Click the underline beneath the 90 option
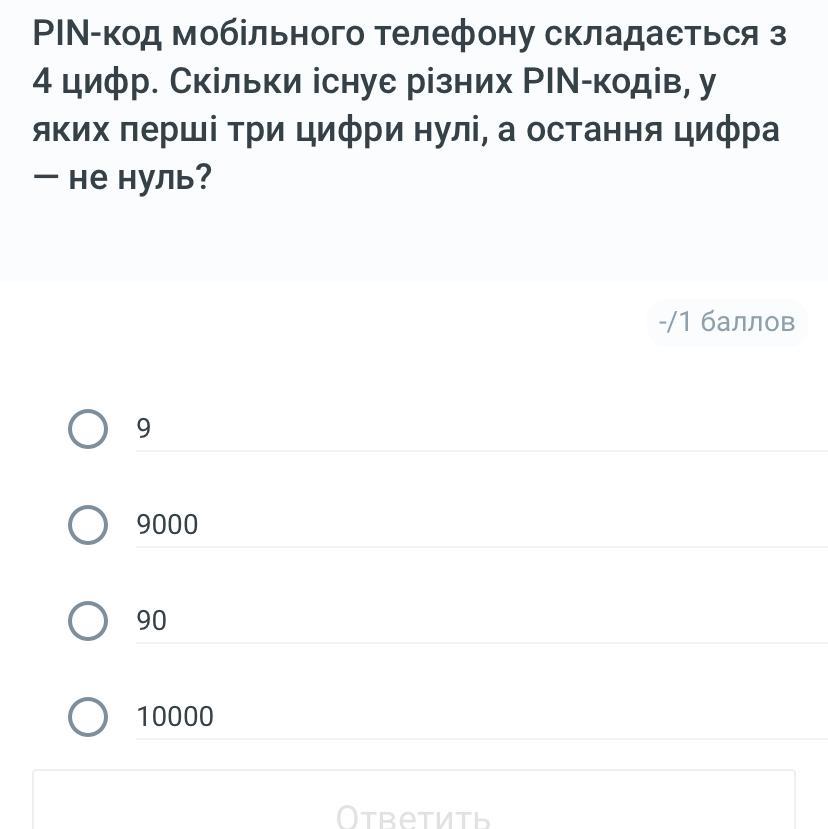 (x=480, y=643)
